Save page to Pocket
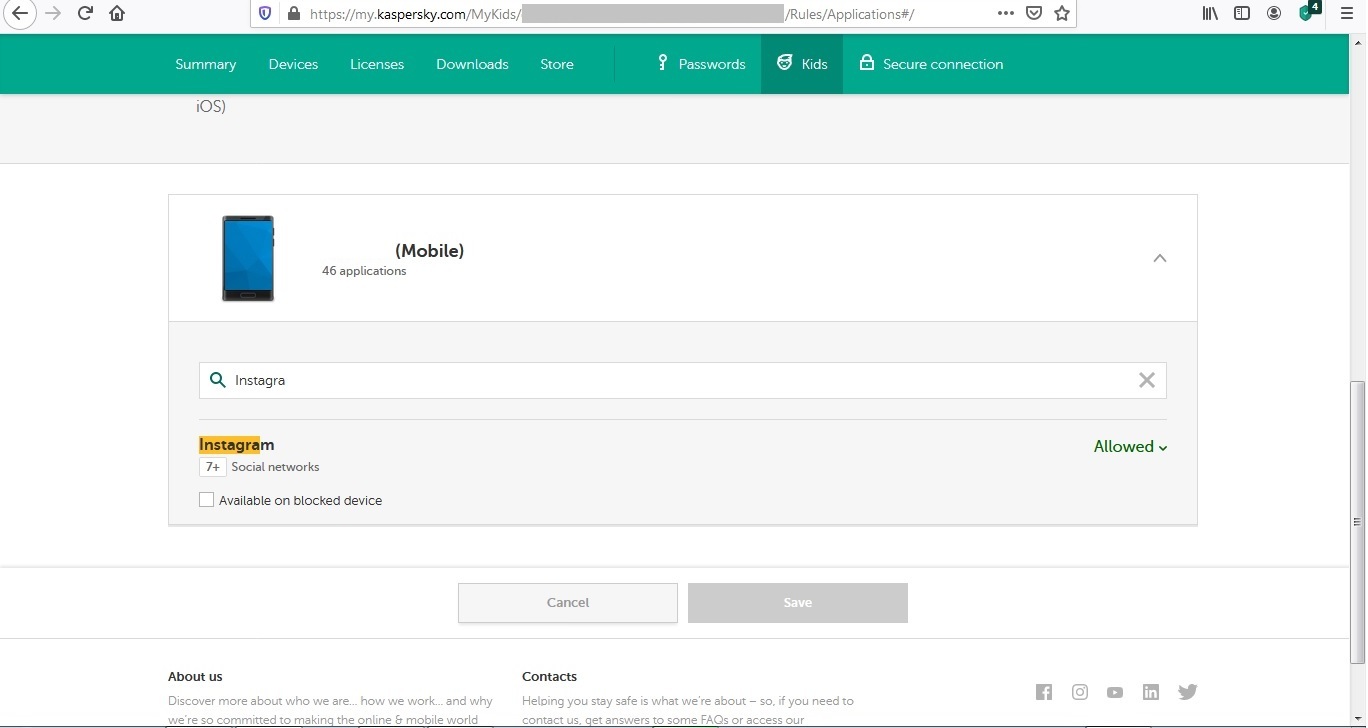This screenshot has height=728, width=1368. [x=1034, y=14]
